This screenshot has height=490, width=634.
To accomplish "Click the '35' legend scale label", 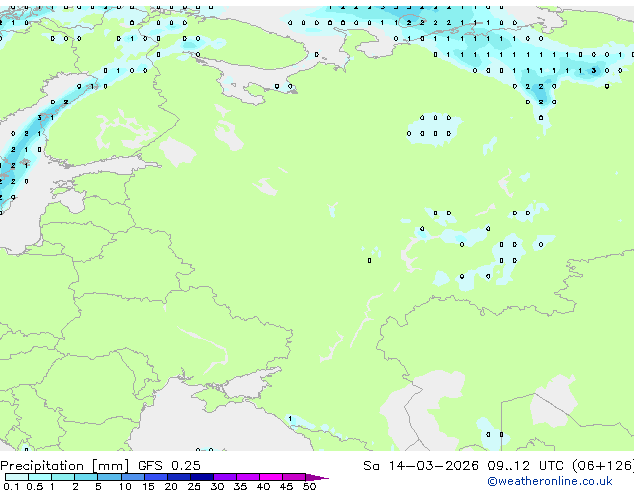I will pyautogui.click(x=240, y=486).
